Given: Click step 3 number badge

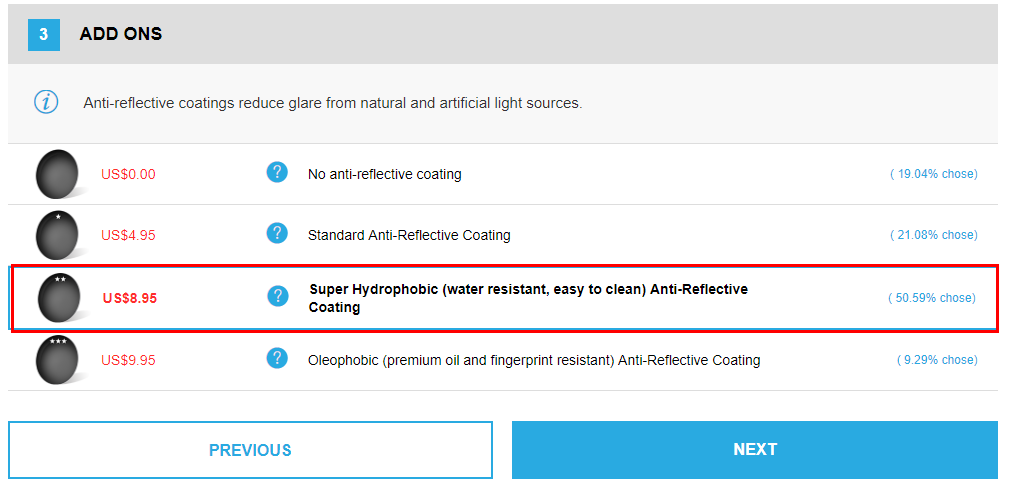Looking at the screenshot, I should click(43, 34).
